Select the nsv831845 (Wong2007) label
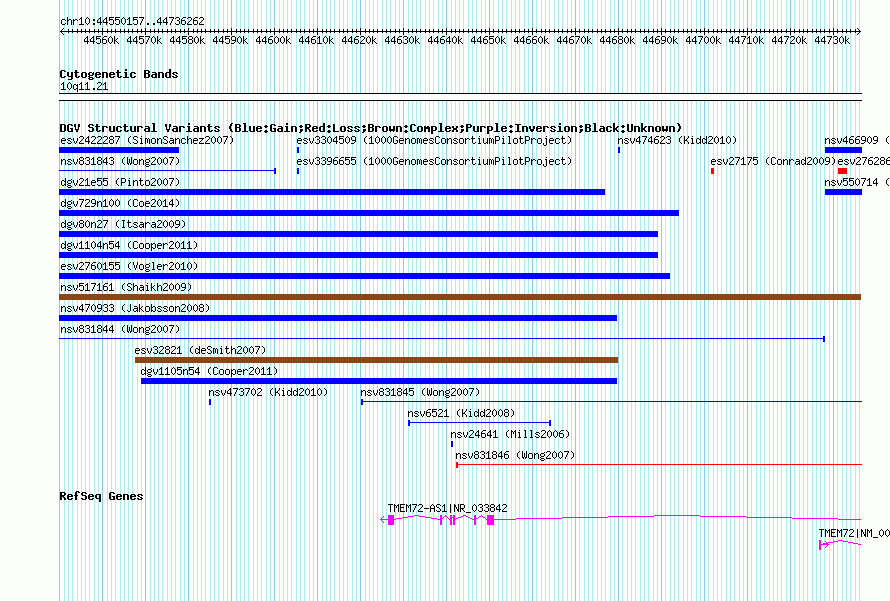 pos(420,392)
